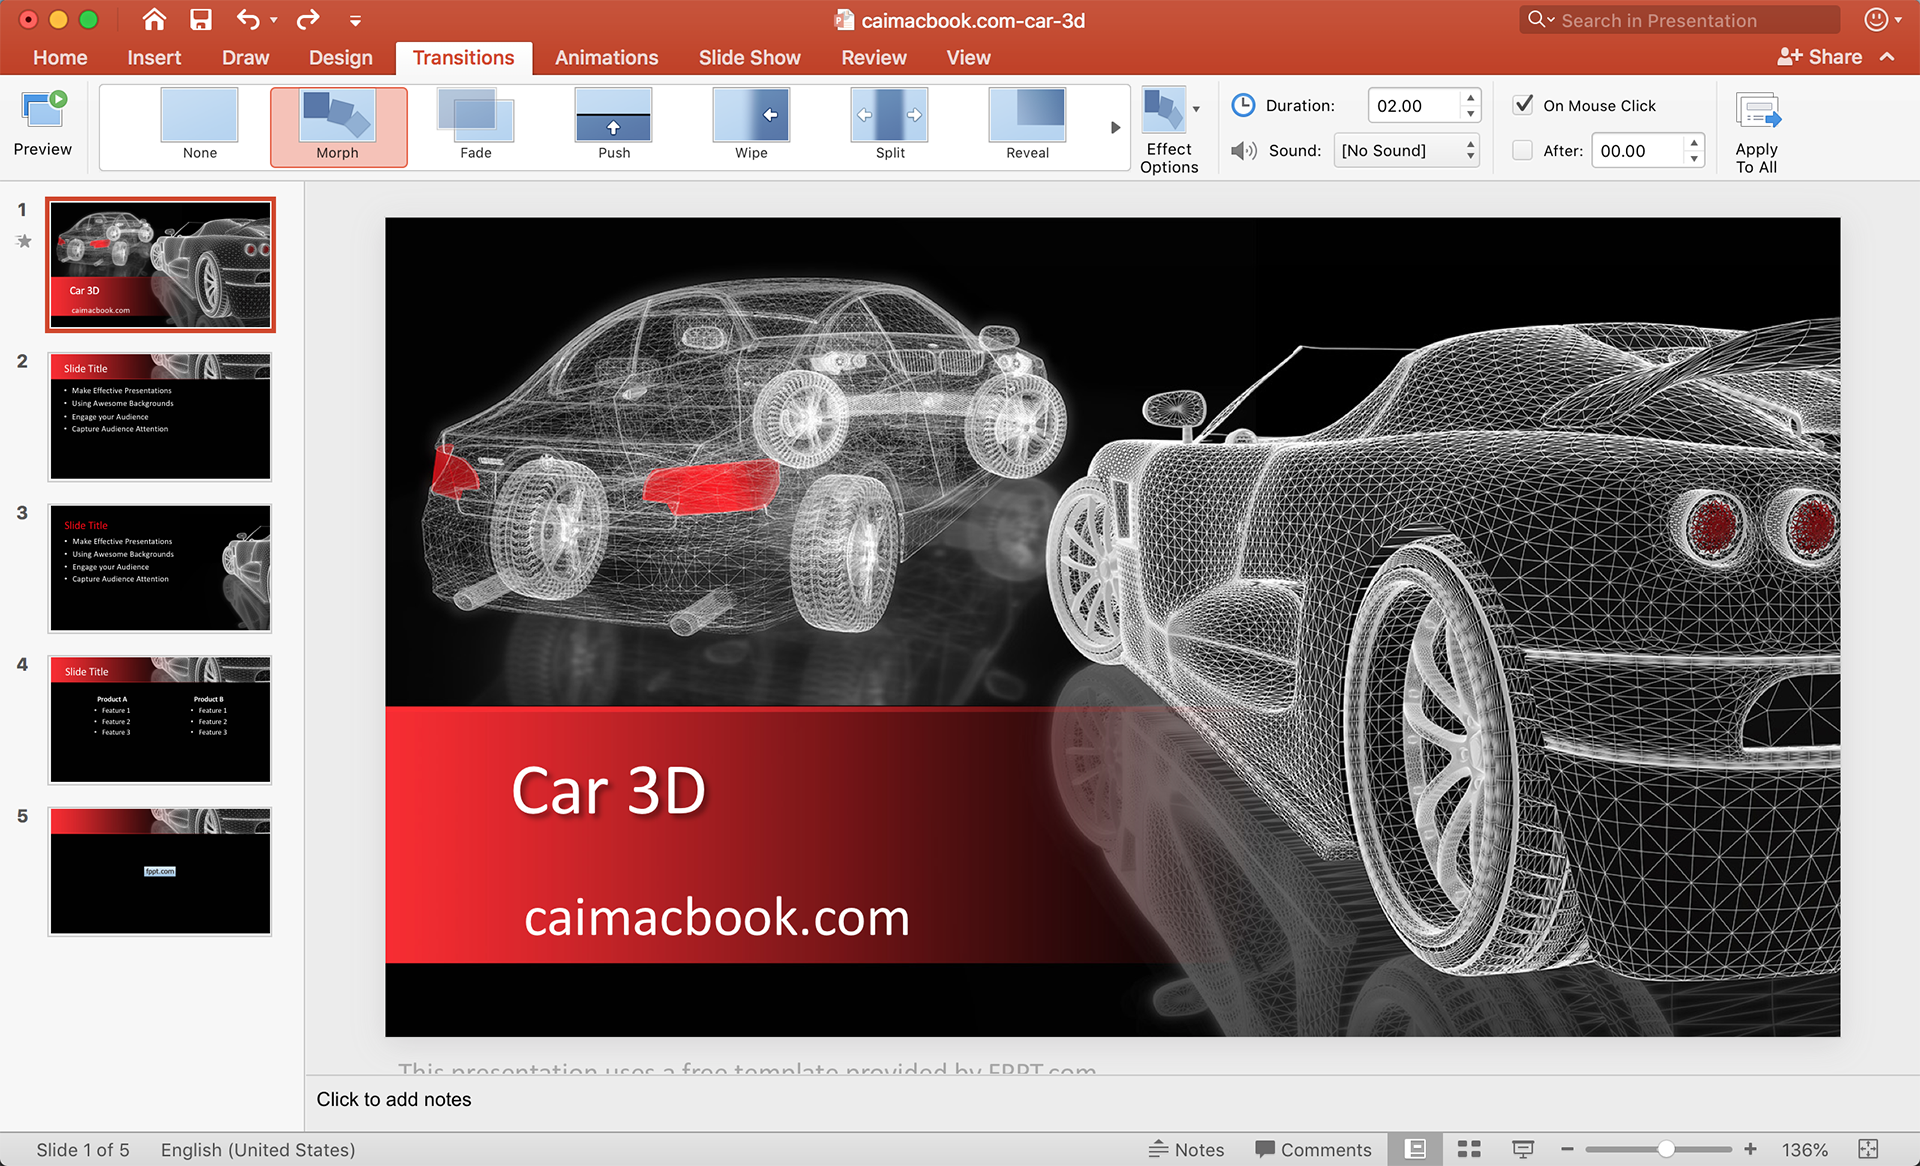Image resolution: width=1920 pixels, height=1166 pixels.
Task: Click the Share button
Action: pyautogui.click(x=1820, y=57)
